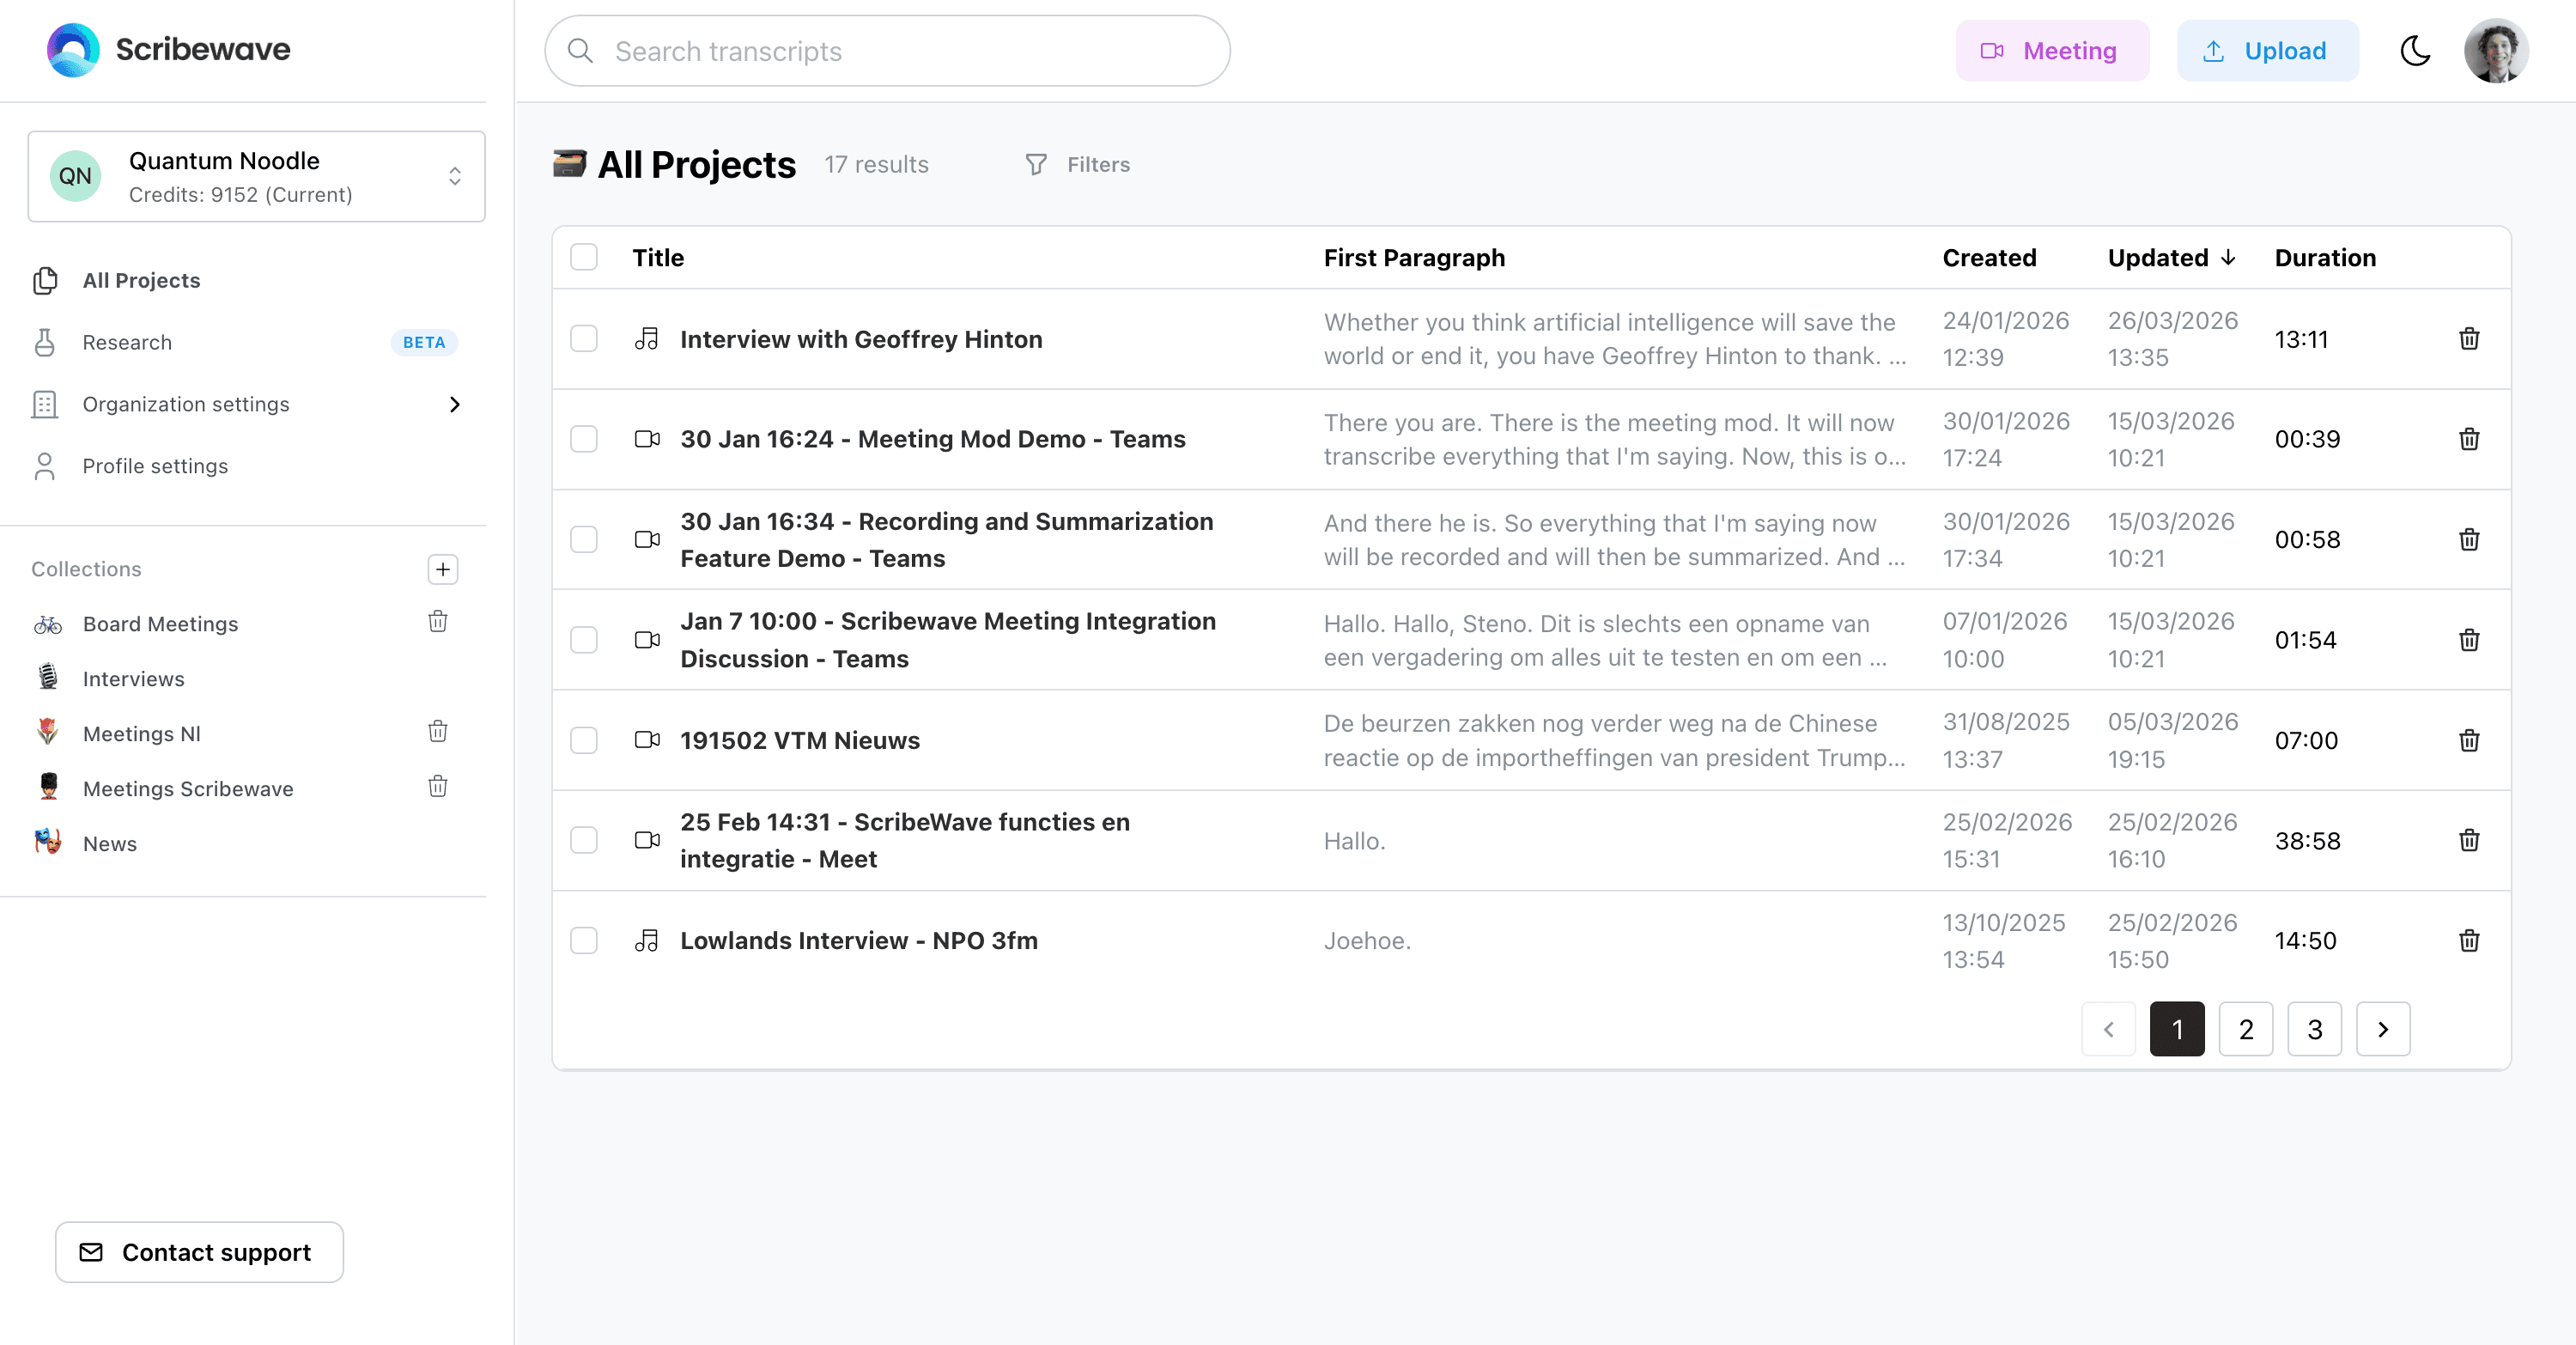Tick the checkbox for Lowlands Interview - NPO 3fm
Image resolution: width=2576 pixels, height=1345 pixels.
584,940
